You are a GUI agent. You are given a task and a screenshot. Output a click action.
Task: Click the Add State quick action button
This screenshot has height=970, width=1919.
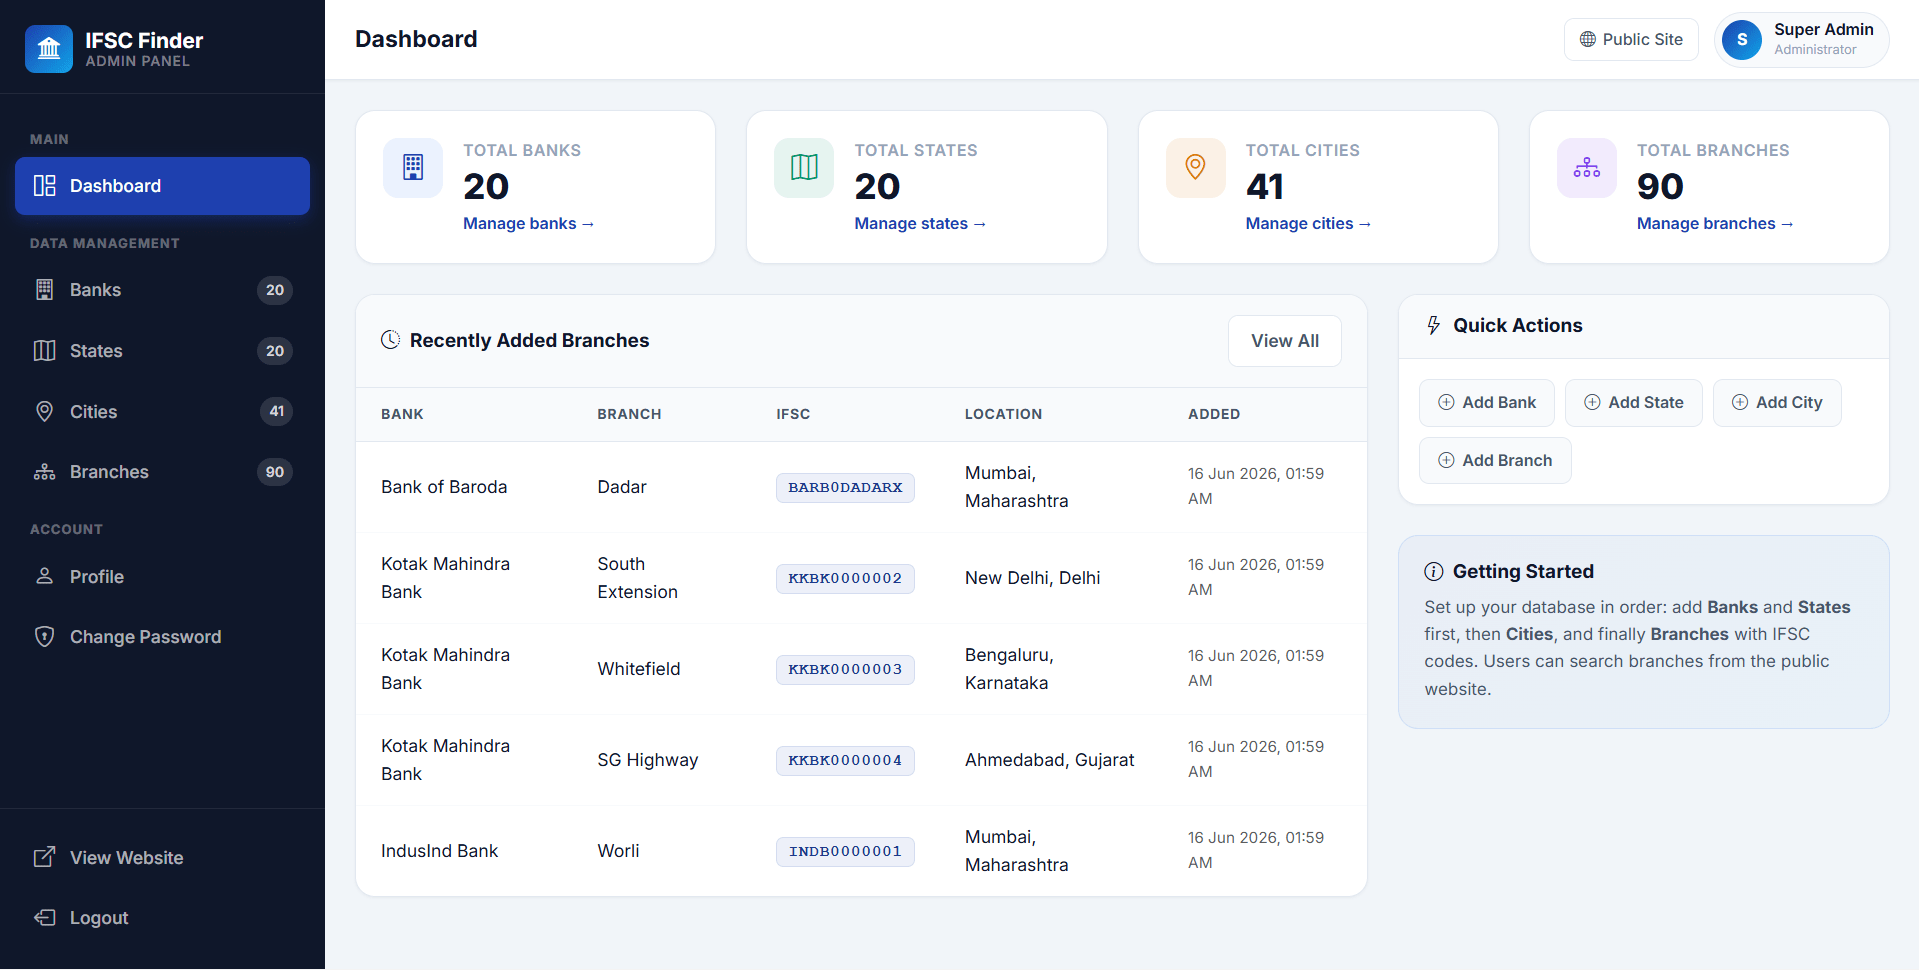(x=1633, y=403)
